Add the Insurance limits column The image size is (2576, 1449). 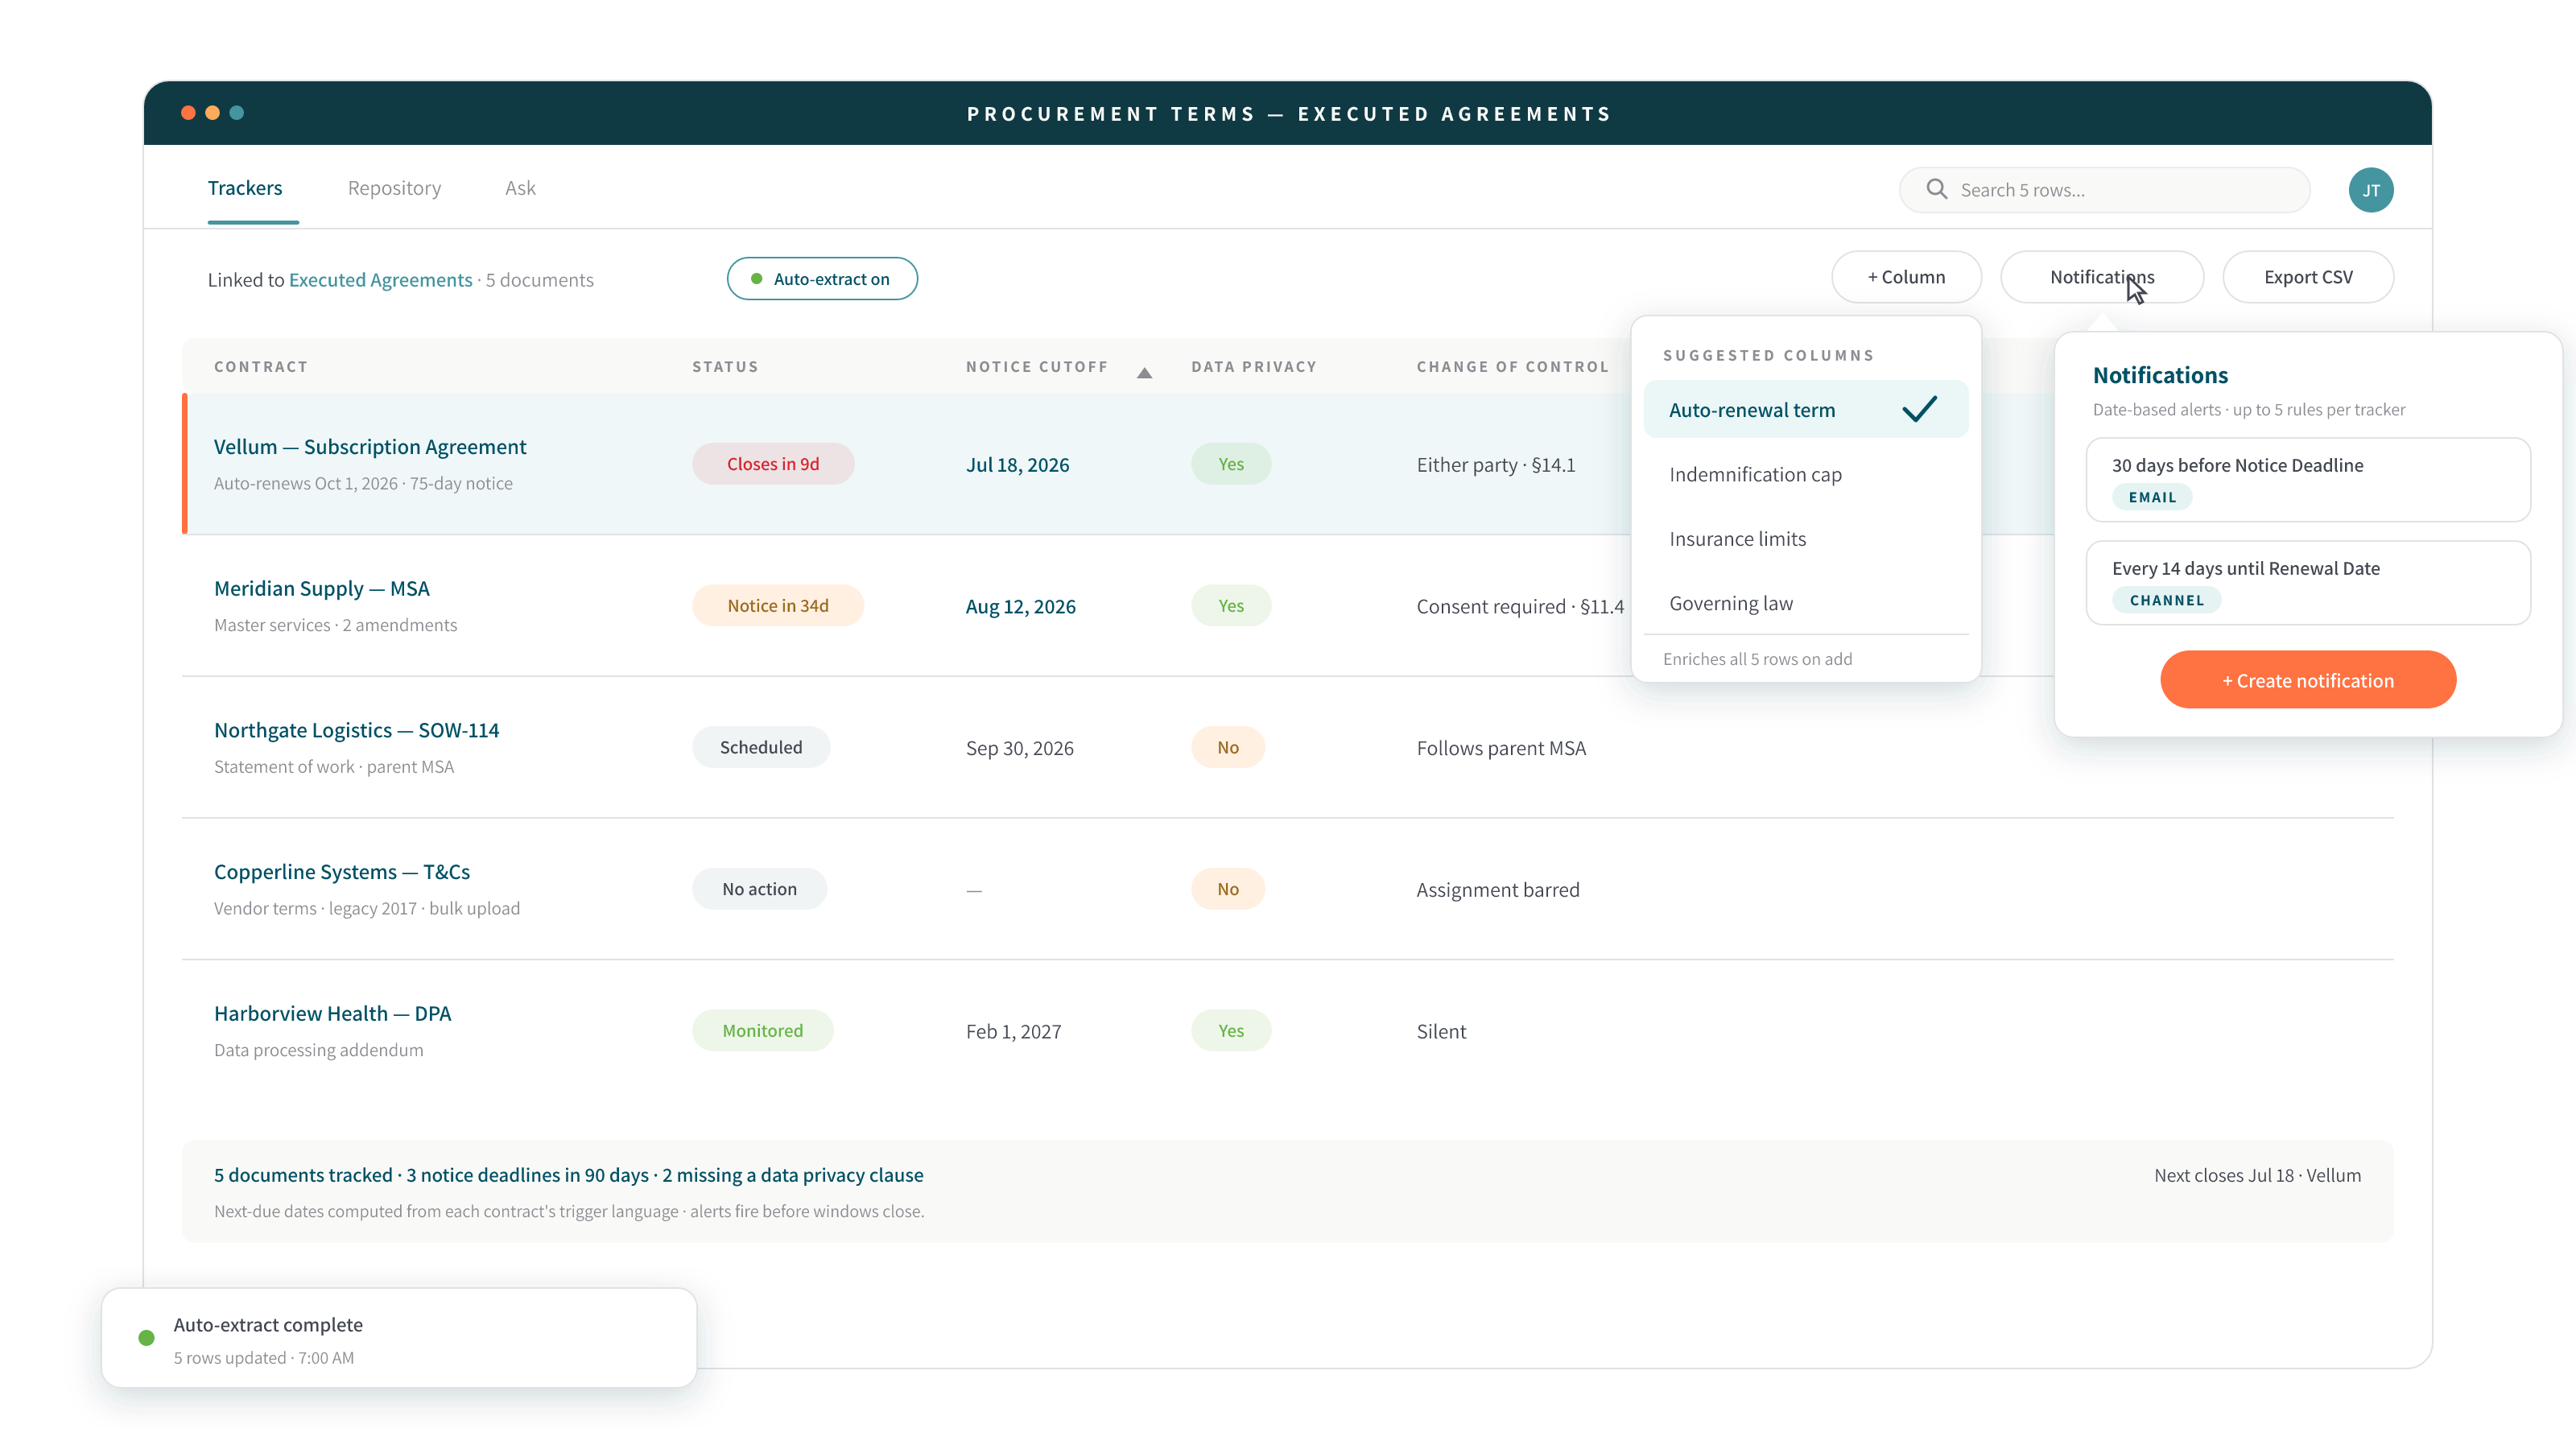[1805, 538]
